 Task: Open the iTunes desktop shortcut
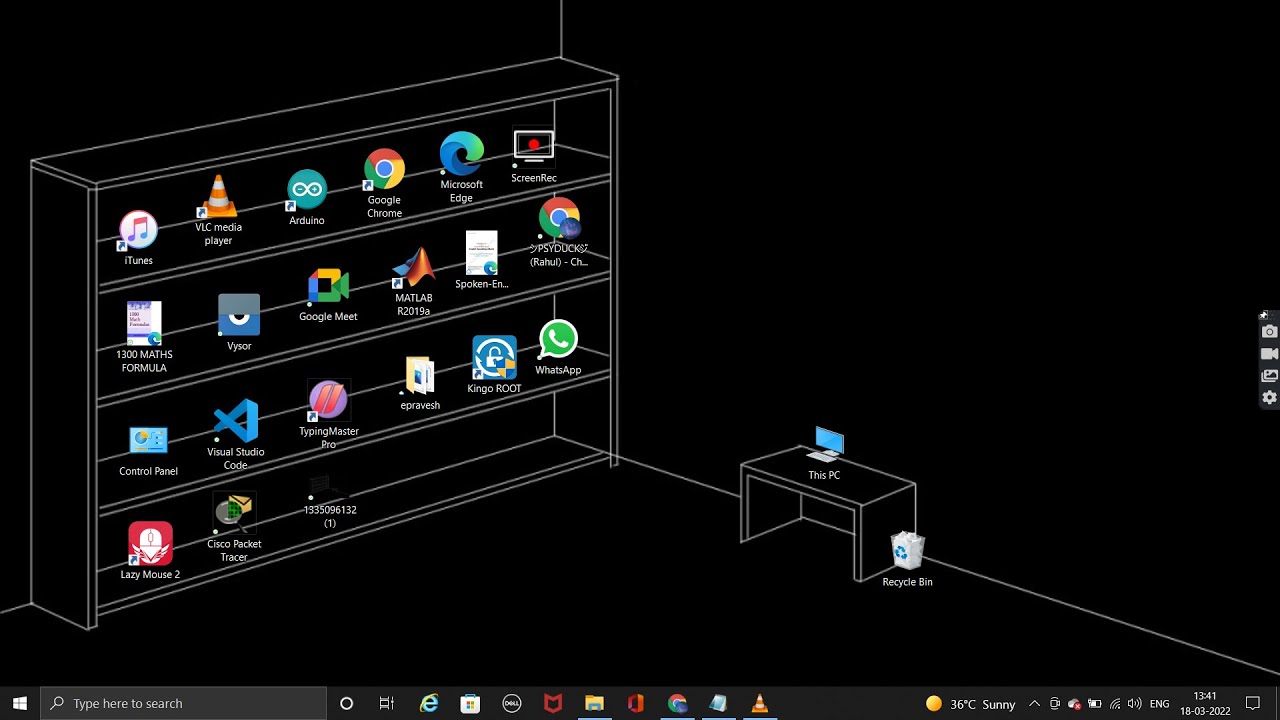(138, 238)
